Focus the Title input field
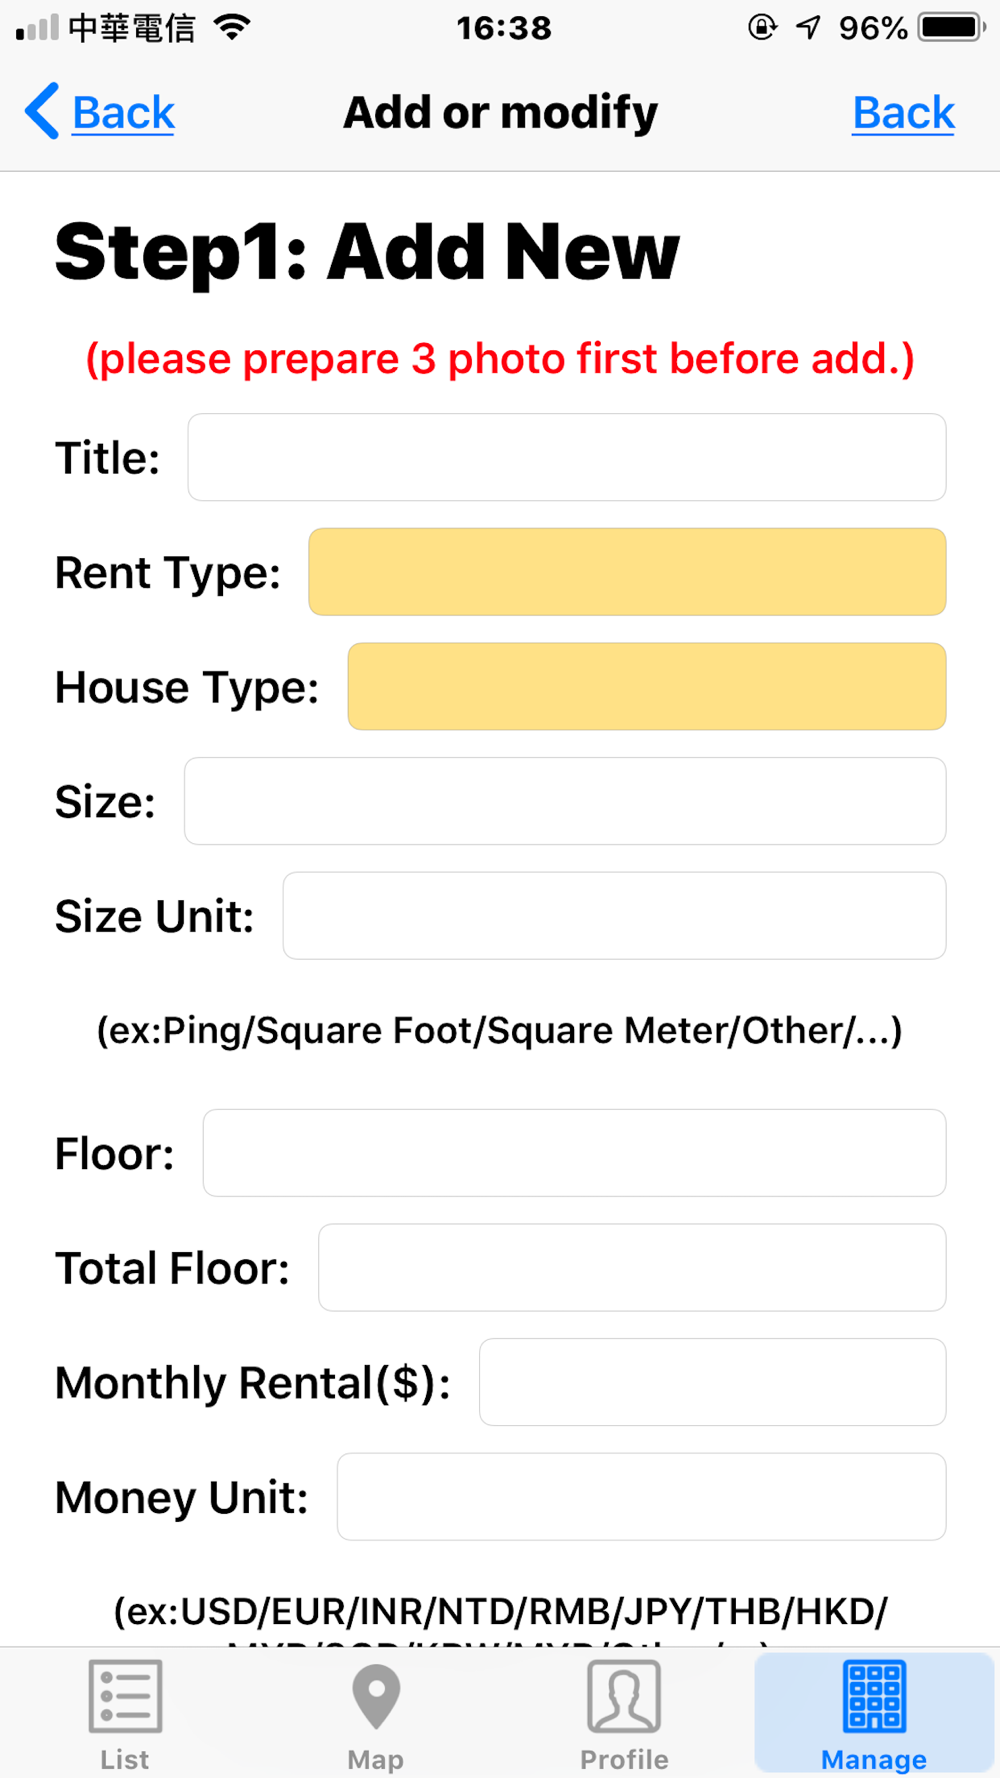This screenshot has height=1778, width=1000. pos(567,457)
